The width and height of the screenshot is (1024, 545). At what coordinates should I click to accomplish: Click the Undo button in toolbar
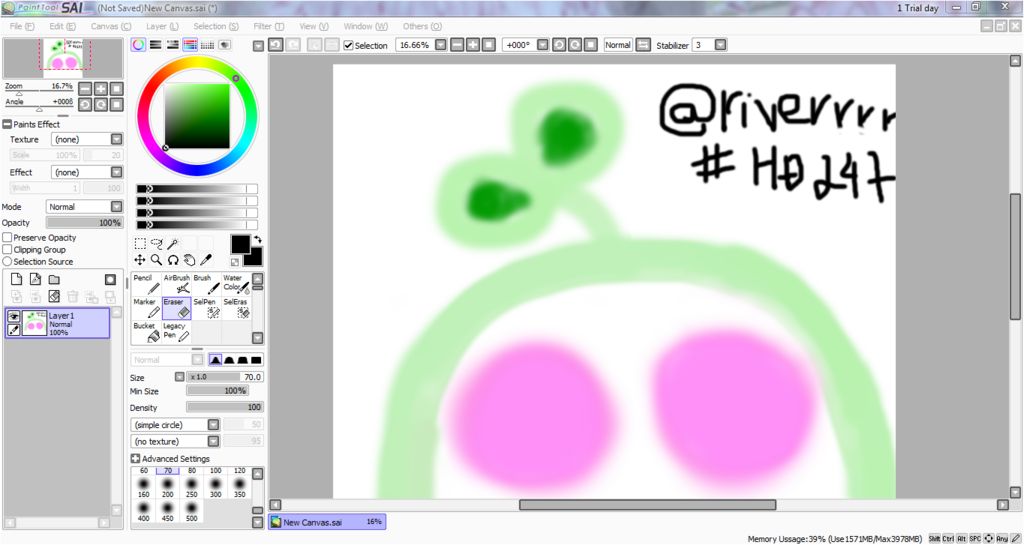point(276,45)
